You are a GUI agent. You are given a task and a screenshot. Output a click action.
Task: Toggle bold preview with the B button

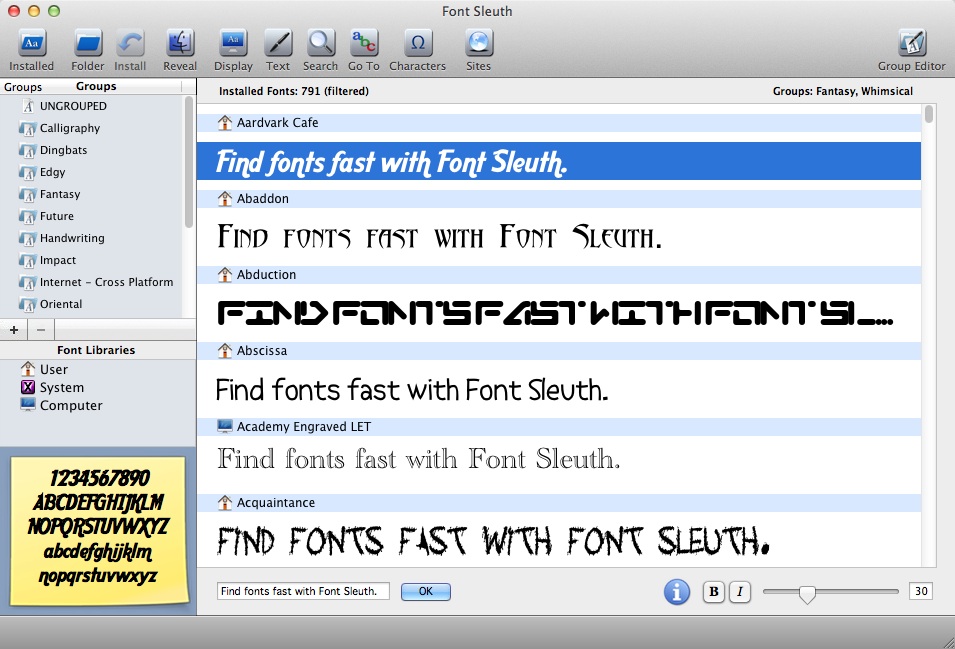point(713,591)
